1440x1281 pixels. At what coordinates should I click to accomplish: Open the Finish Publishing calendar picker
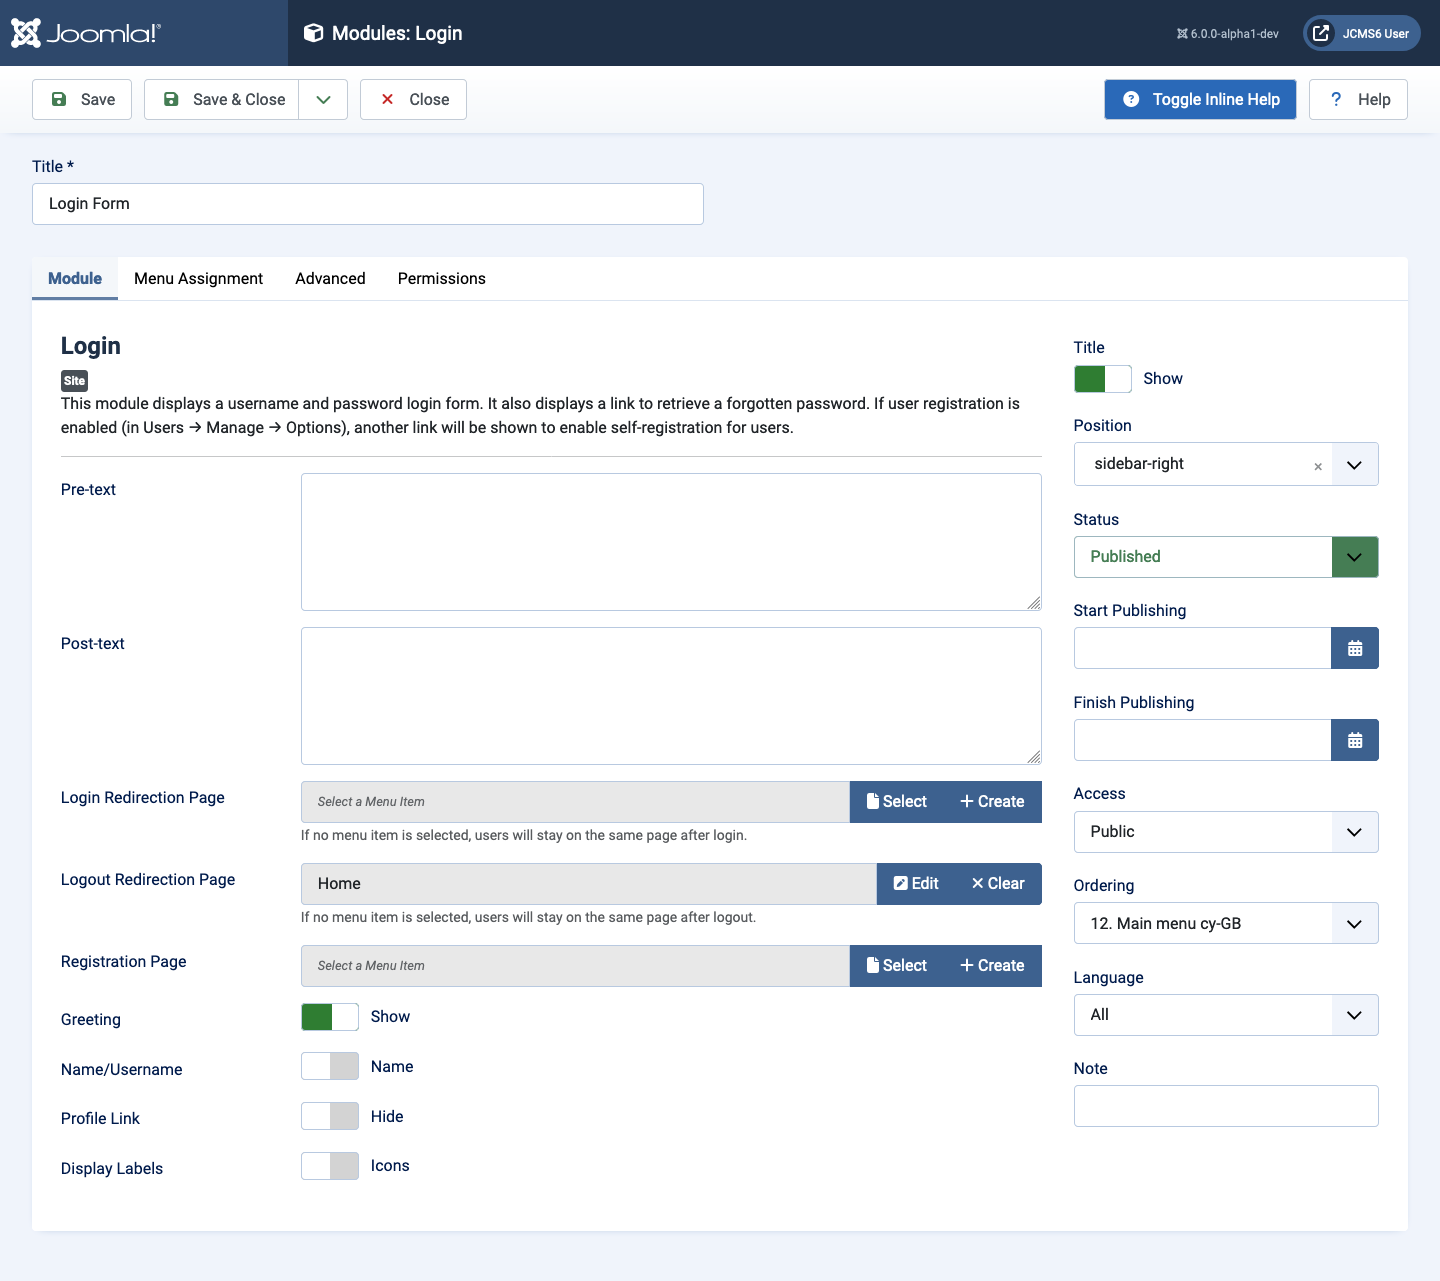pyautogui.click(x=1355, y=740)
